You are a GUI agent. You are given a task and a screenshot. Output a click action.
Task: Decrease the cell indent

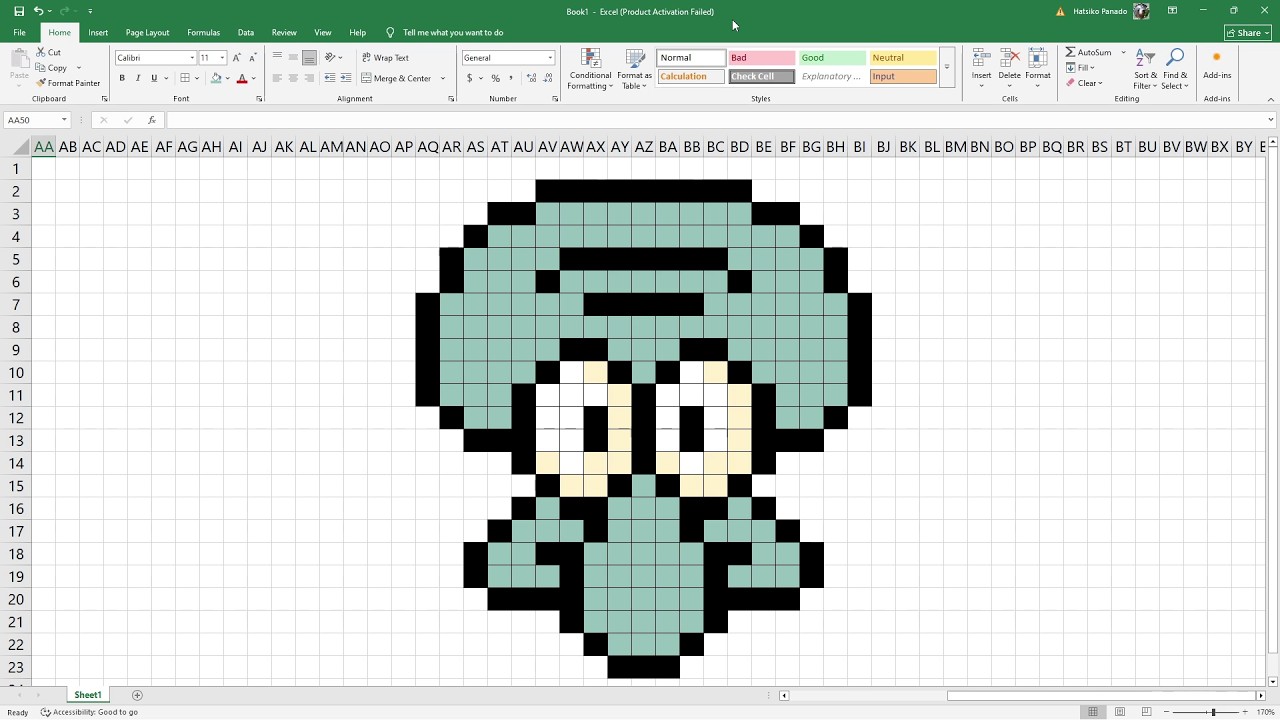tap(330, 78)
